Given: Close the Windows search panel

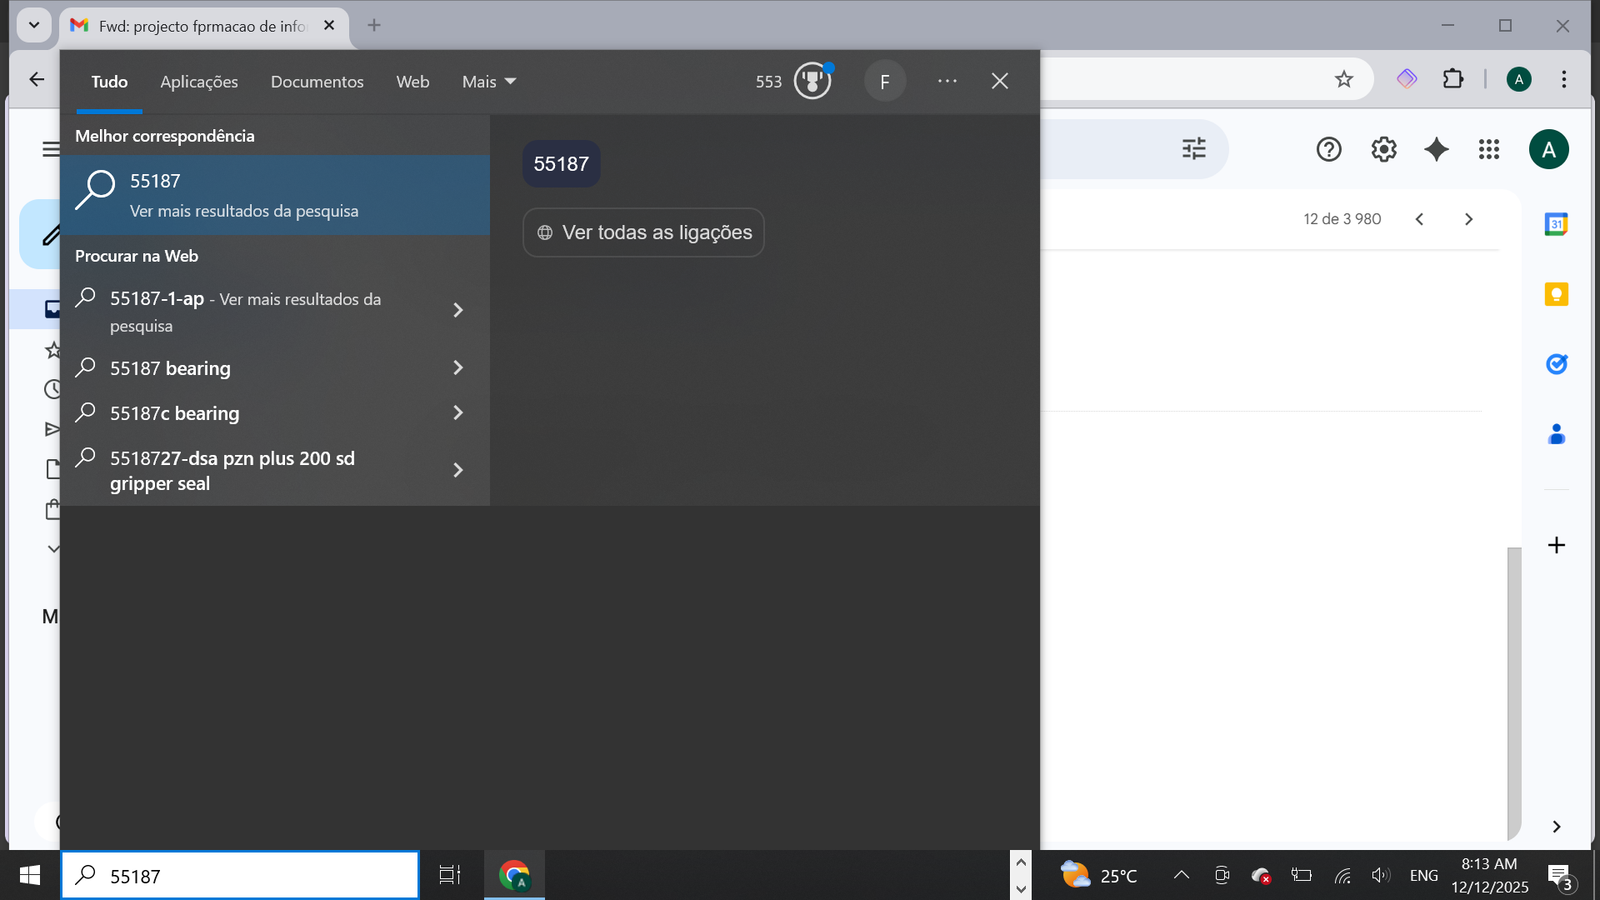Looking at the screenshot, I should point(1000,81).
